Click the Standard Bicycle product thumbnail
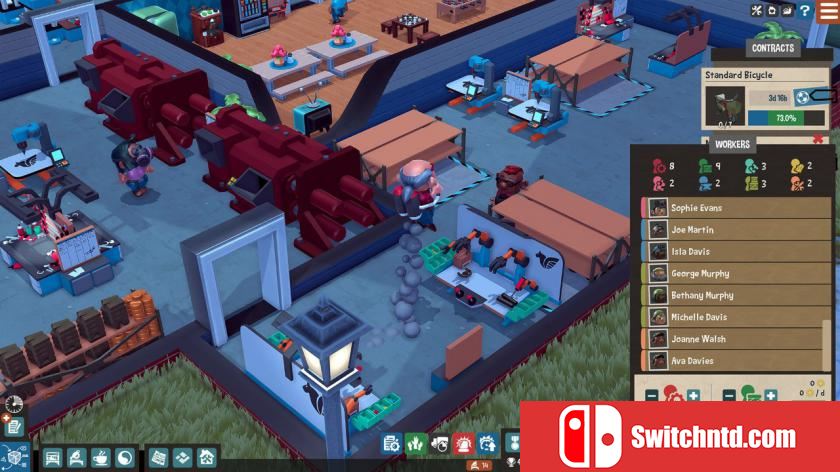The image size is (840, 472). [x=725, y=107]
